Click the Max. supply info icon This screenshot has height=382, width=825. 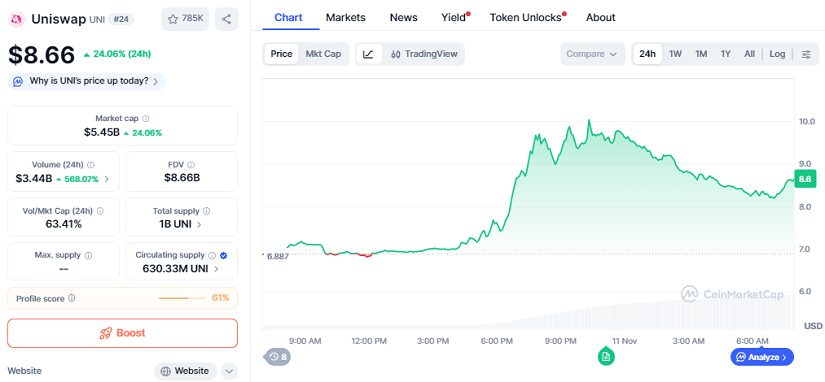[88, 255]
